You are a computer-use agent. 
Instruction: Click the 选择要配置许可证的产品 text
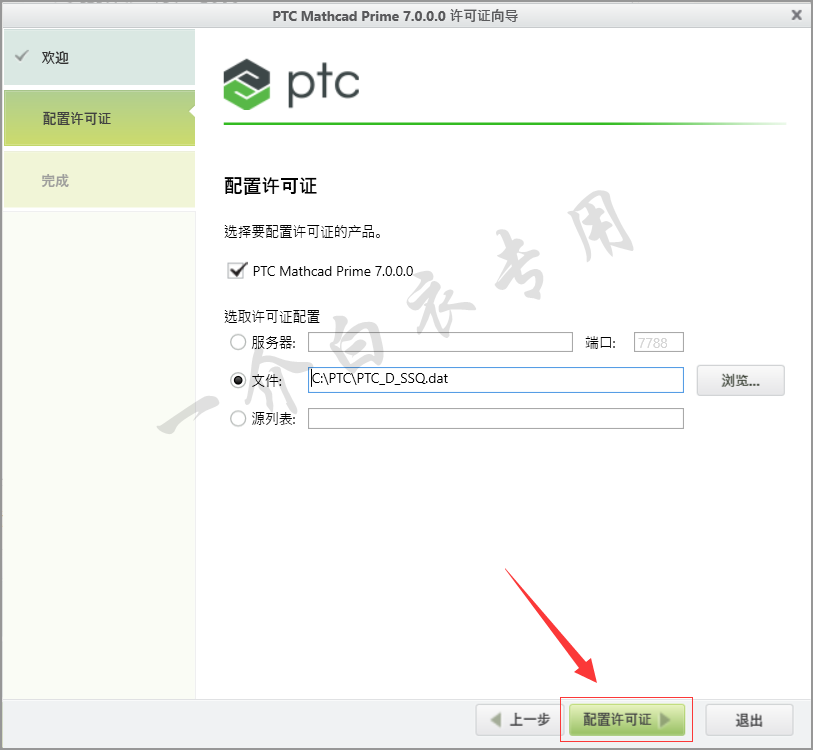pos(303,231)
